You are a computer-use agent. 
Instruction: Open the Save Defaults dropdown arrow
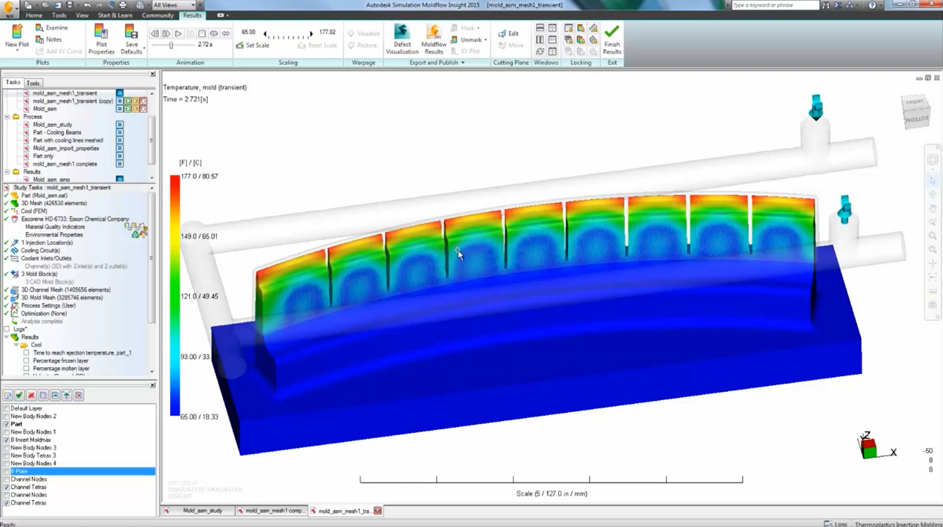(x=144, y=48)
